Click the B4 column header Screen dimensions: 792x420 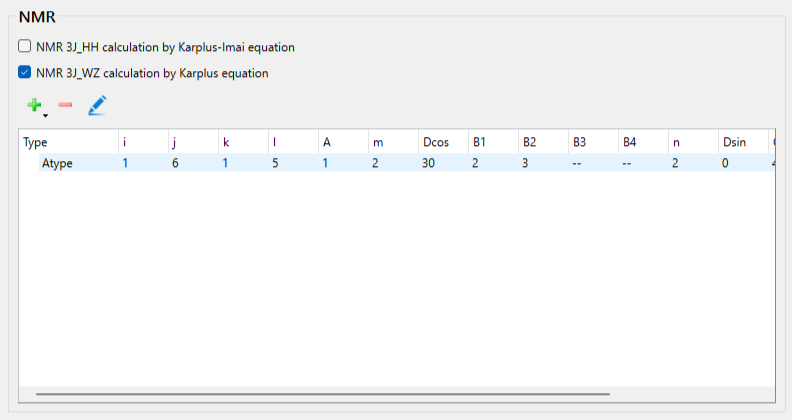pyautogui.click(x=629, y=143)
